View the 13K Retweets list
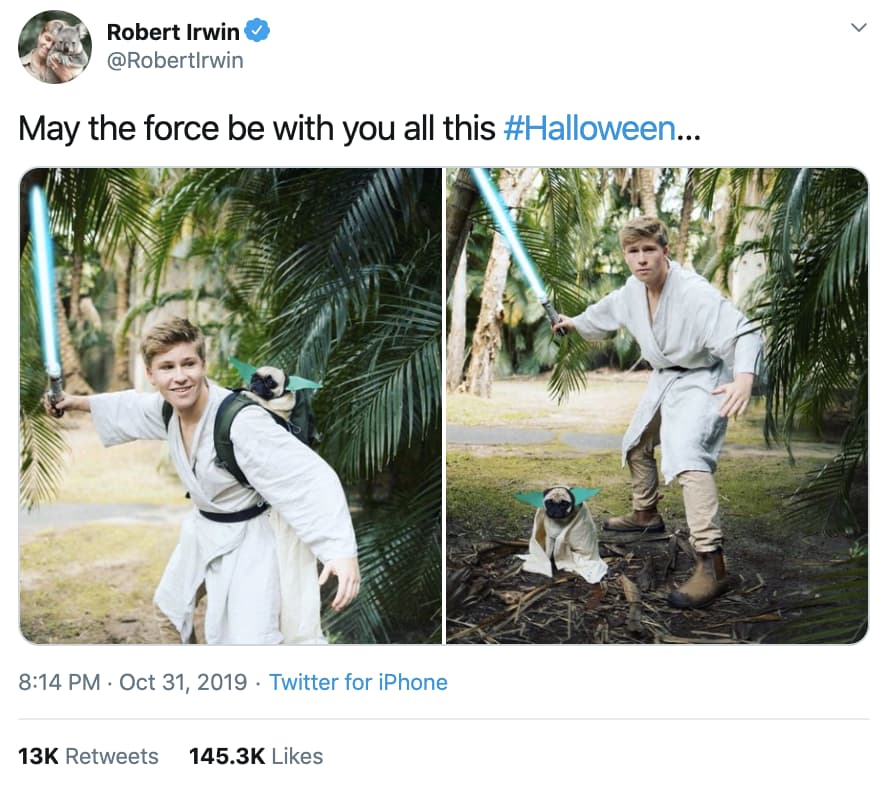886x790 pixels. pyautogui.click(x=88, y=756)
